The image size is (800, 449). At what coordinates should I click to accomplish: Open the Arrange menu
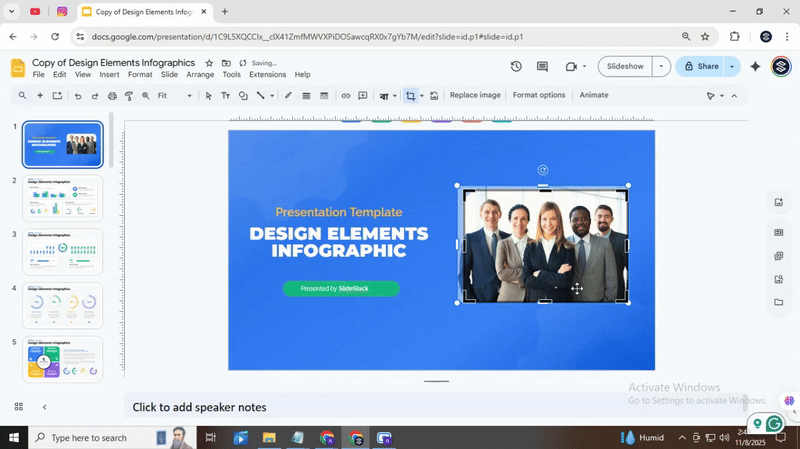(x=200, y=75)
